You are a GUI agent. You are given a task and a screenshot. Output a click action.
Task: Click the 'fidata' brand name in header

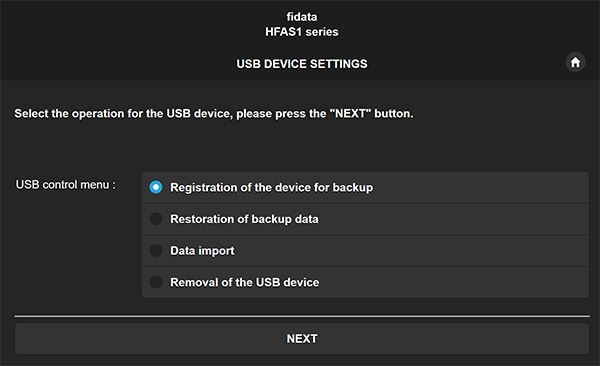(302, 17)
